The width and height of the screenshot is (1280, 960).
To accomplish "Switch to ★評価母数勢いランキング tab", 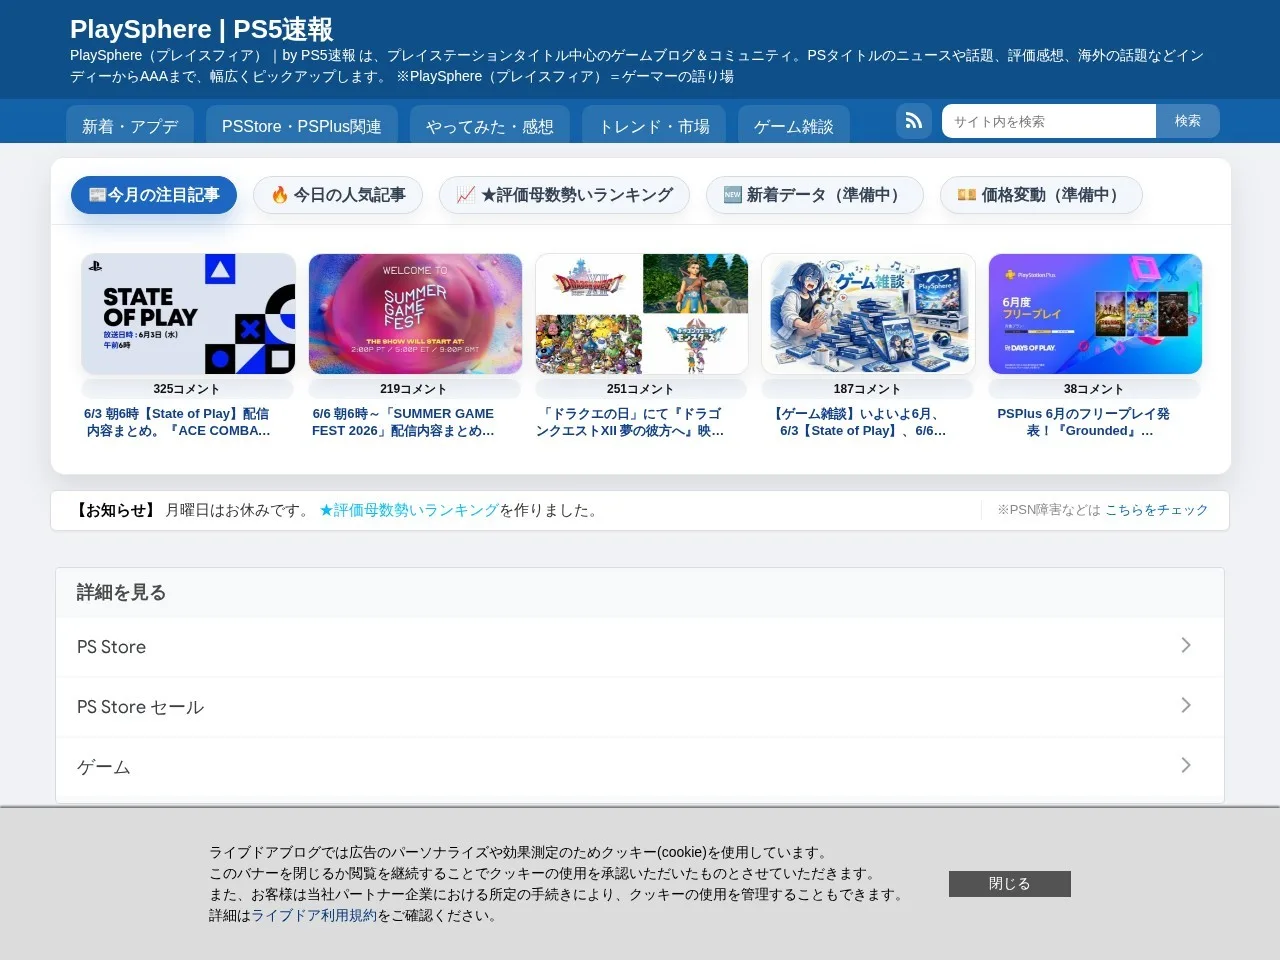I will pos(564,195).
